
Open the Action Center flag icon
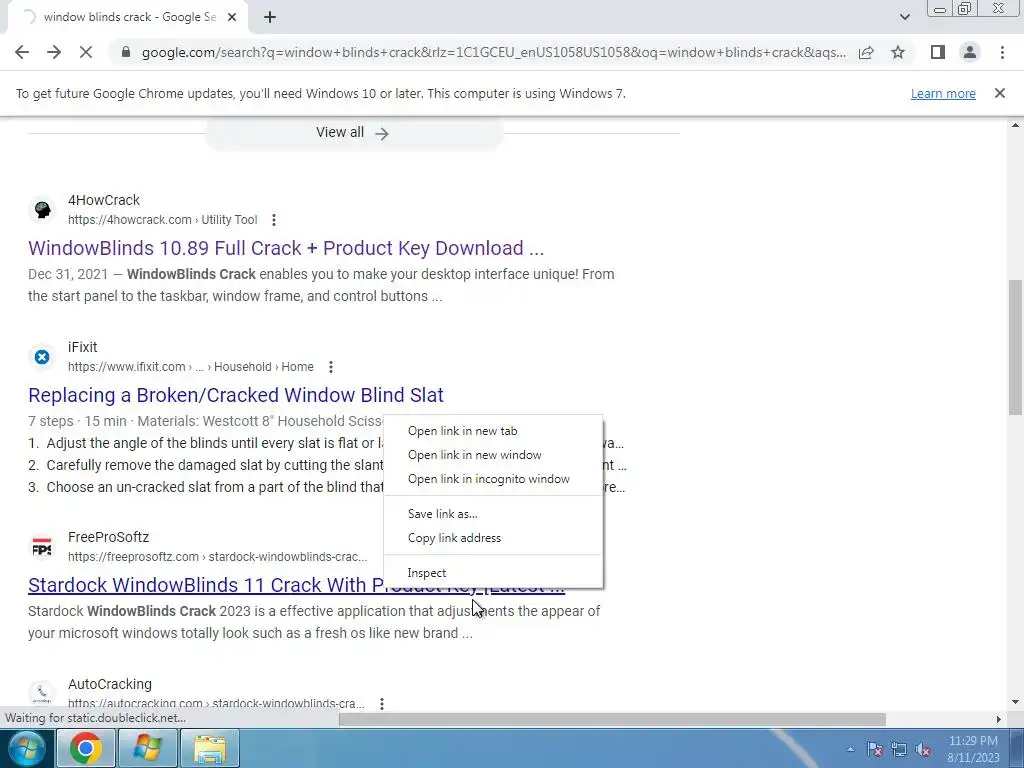click(x=874, y=750)
